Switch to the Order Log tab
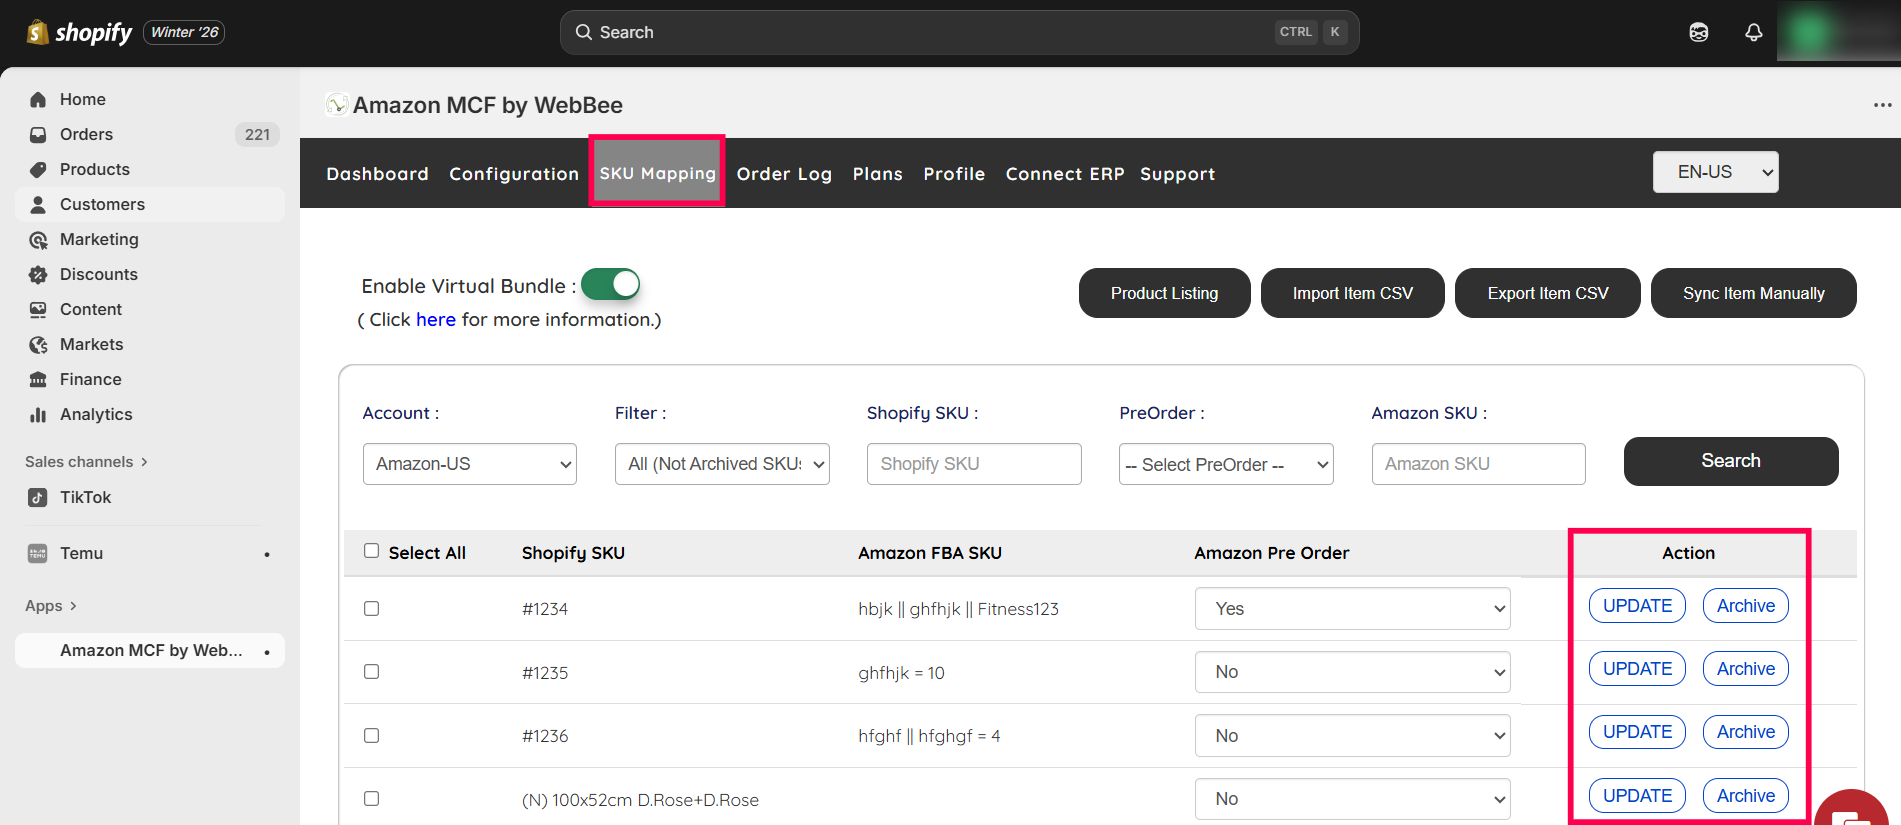 (784, 174)
